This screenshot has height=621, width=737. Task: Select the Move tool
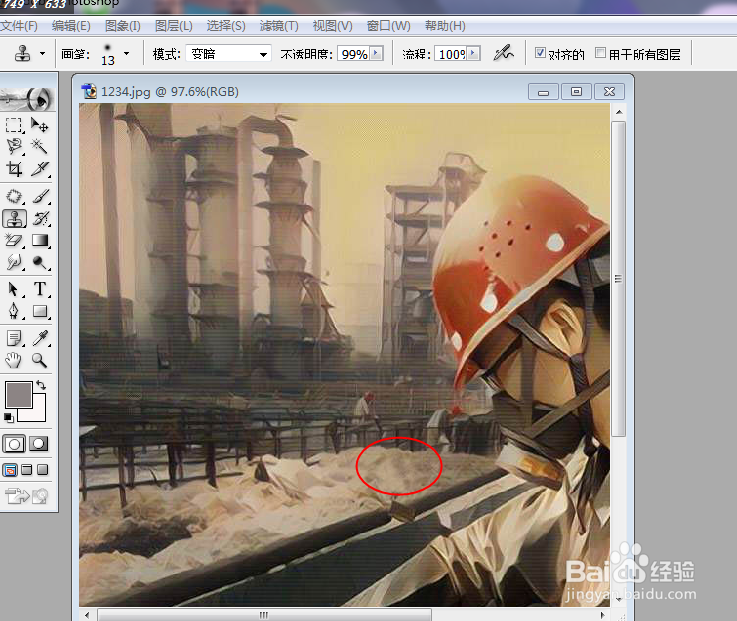tap(40, 125)
